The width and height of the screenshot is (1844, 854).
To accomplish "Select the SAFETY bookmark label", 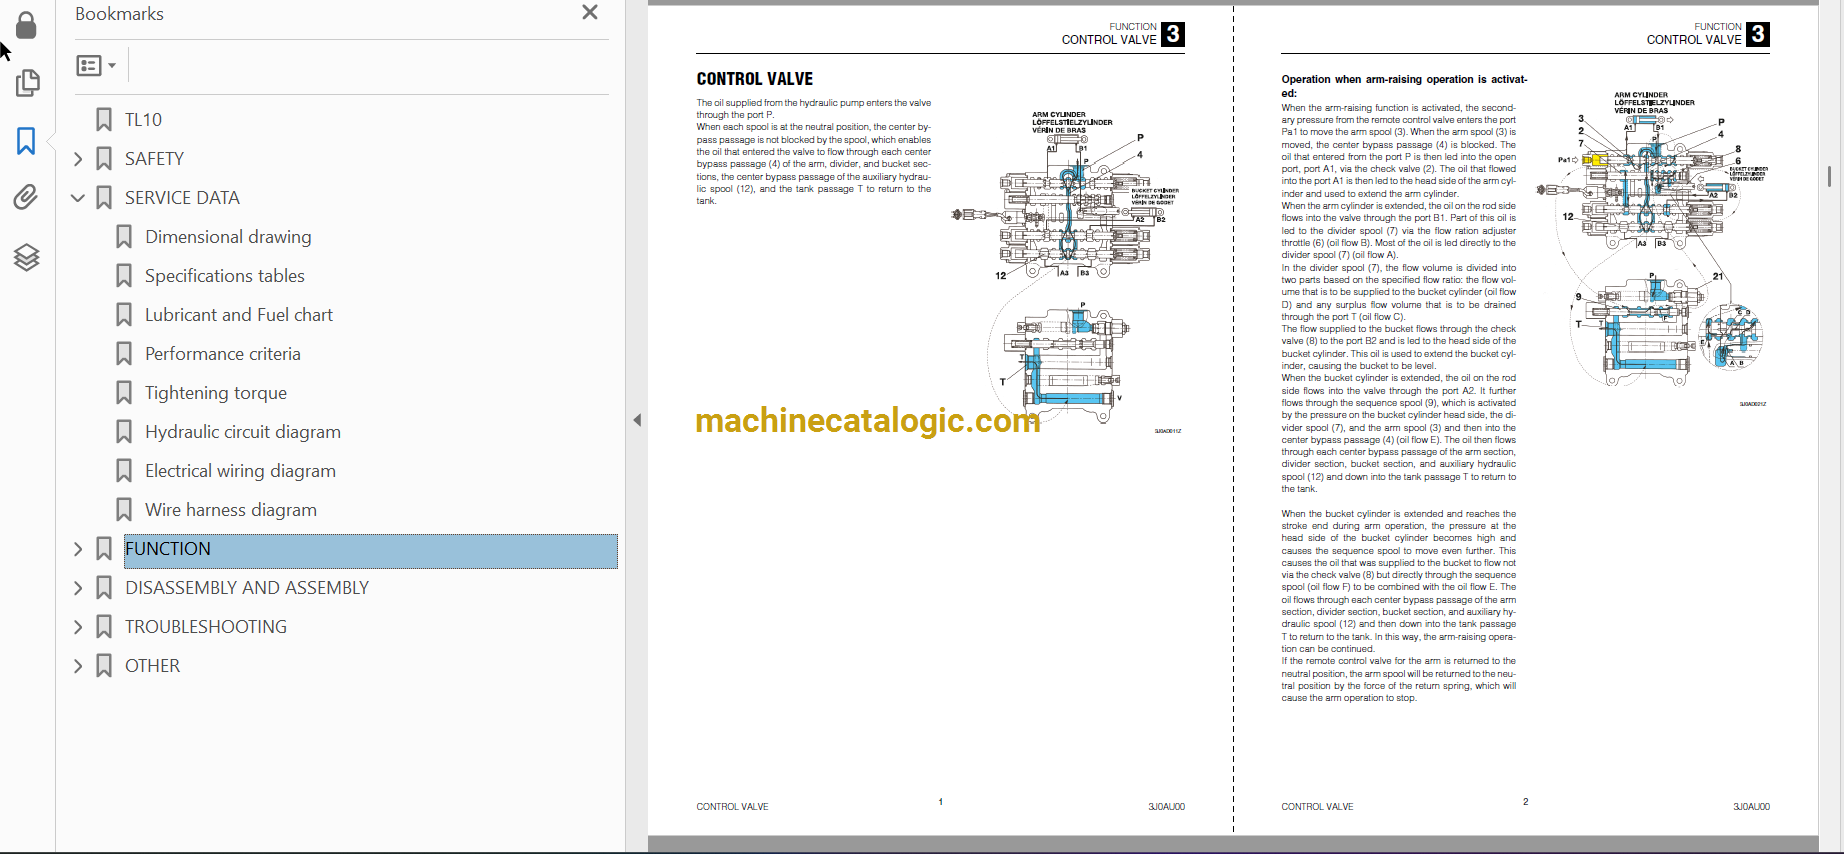I will click(154, 159).
